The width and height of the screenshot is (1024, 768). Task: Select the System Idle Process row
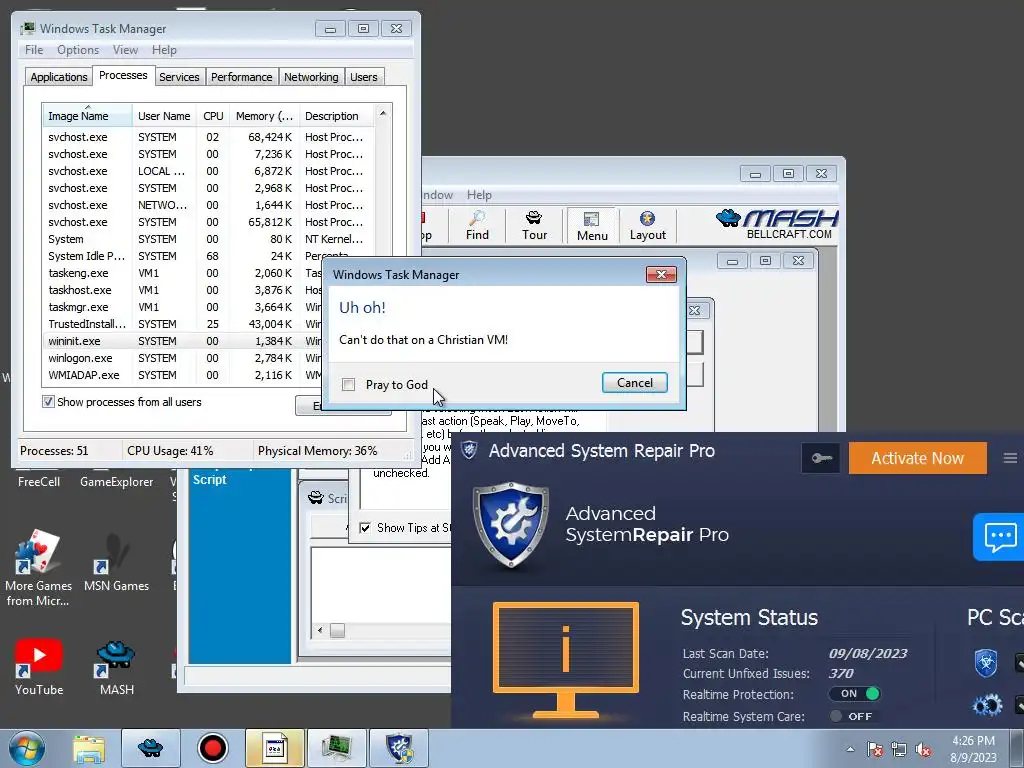click(182, 256)
